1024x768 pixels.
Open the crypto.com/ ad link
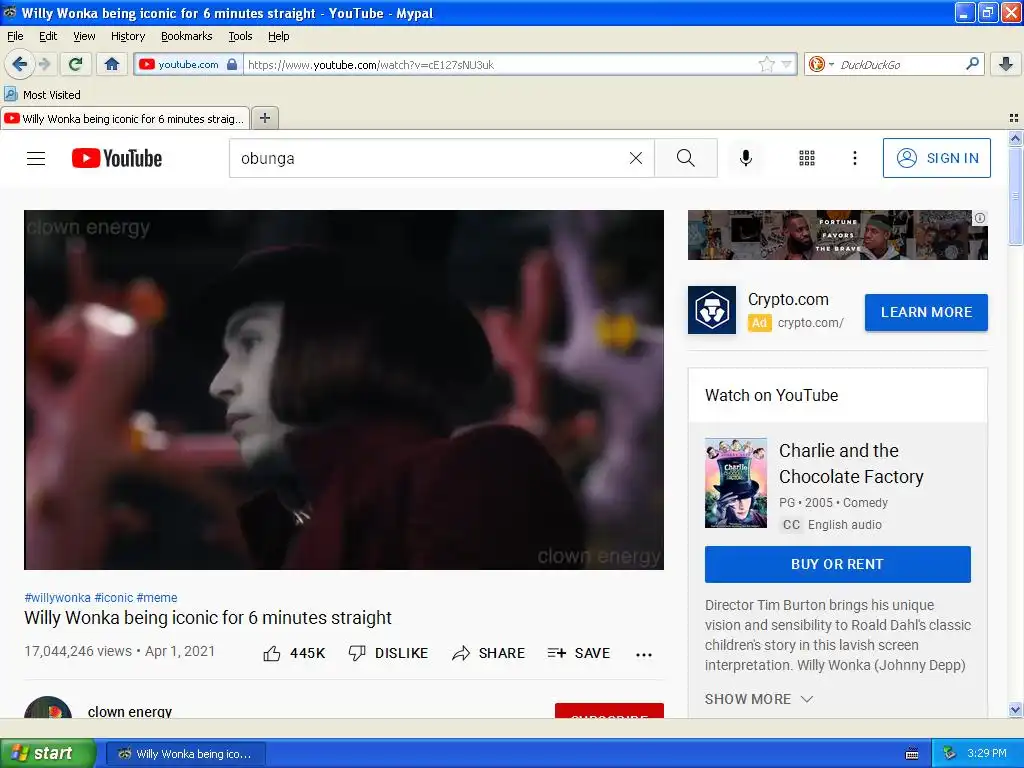point(810,323)
